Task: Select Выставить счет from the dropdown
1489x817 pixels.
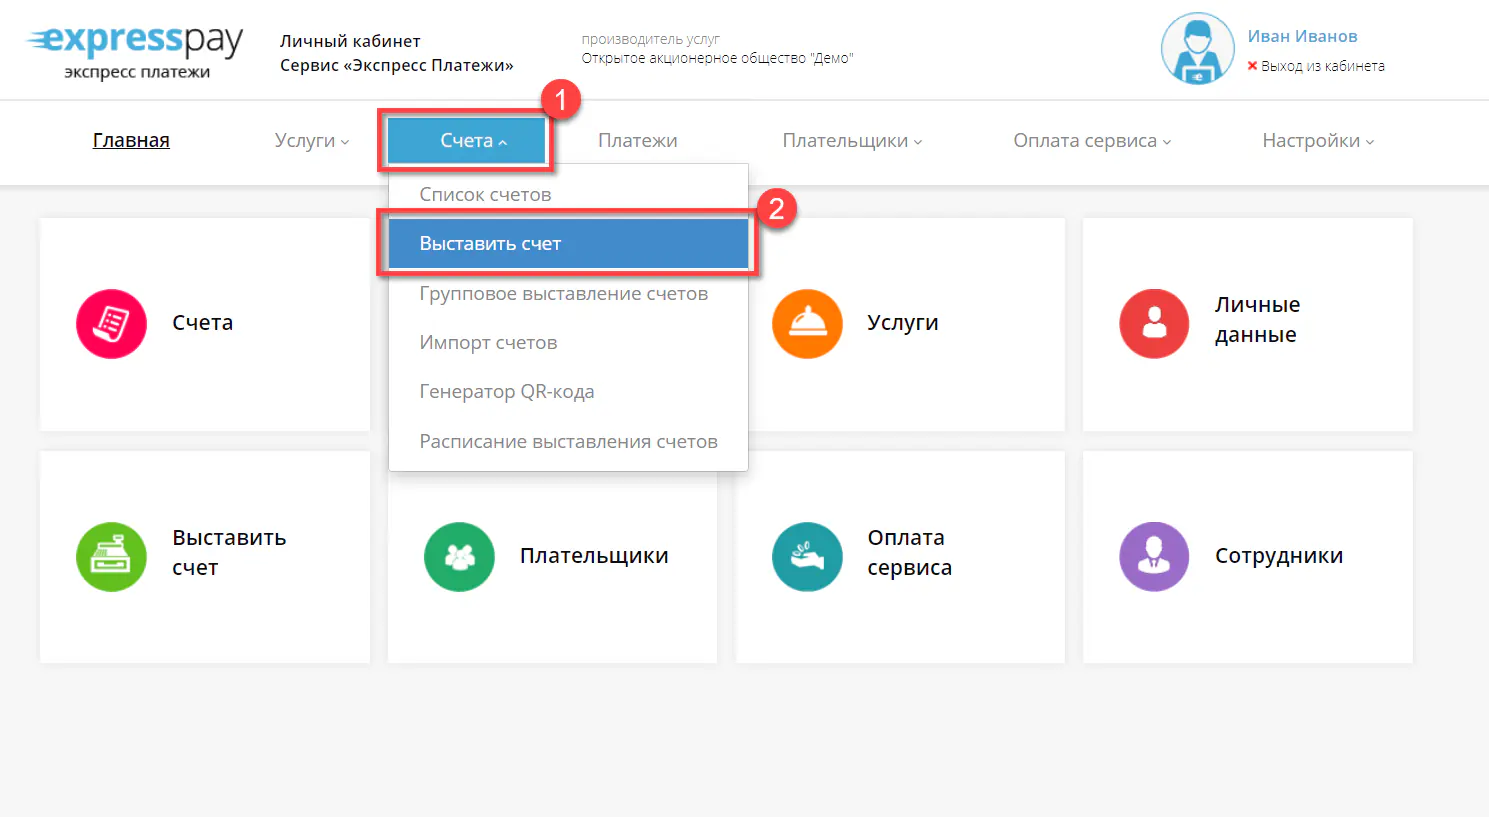Action: 490,244
